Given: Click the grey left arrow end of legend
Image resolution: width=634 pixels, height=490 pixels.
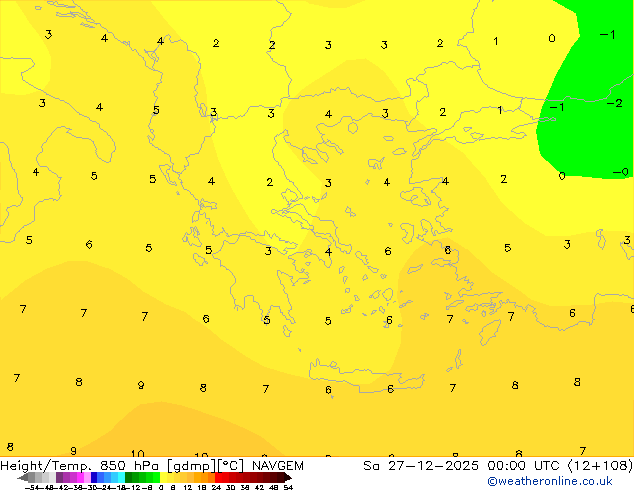Looking at the screenshot, I should click(23, 478).
